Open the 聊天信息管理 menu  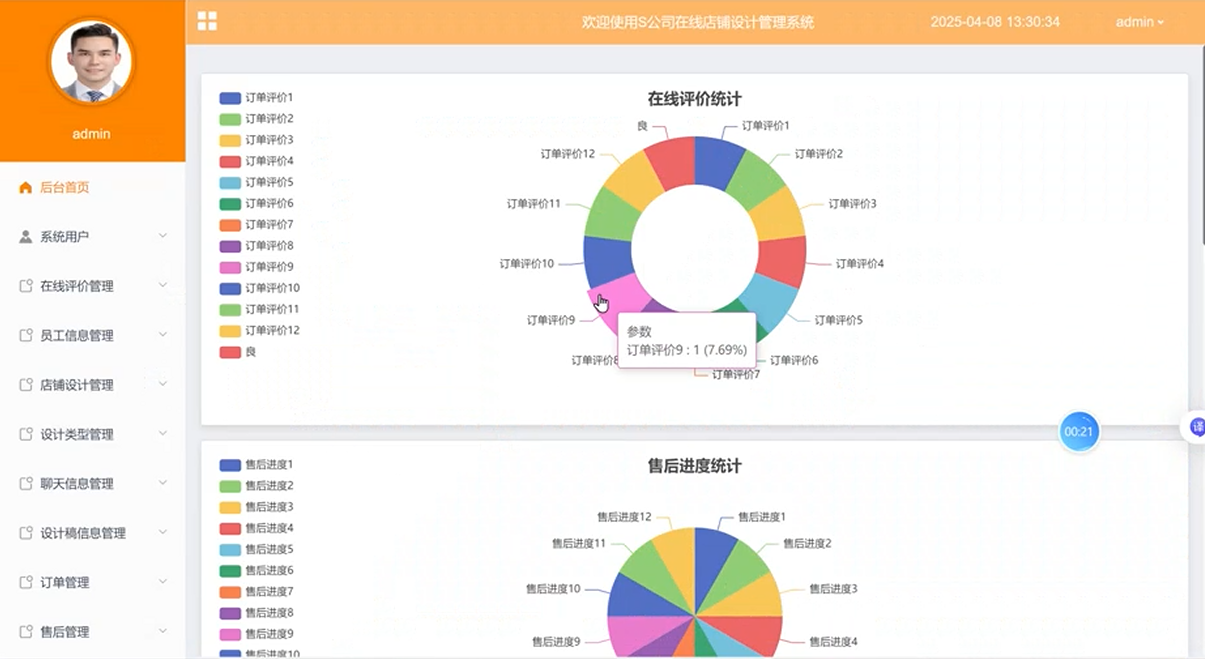(x=92, y=483)
